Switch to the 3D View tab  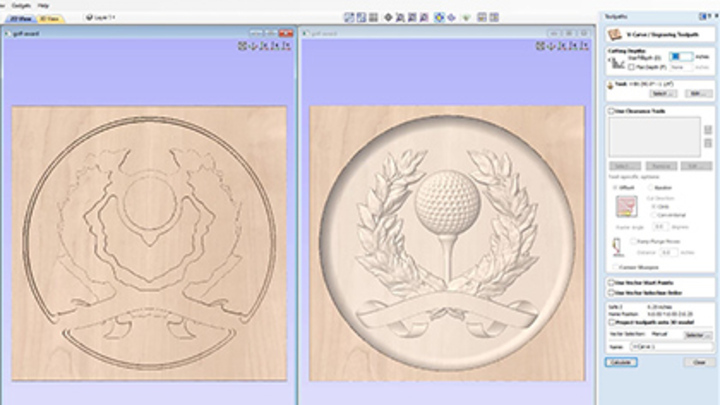coord(48,18)
